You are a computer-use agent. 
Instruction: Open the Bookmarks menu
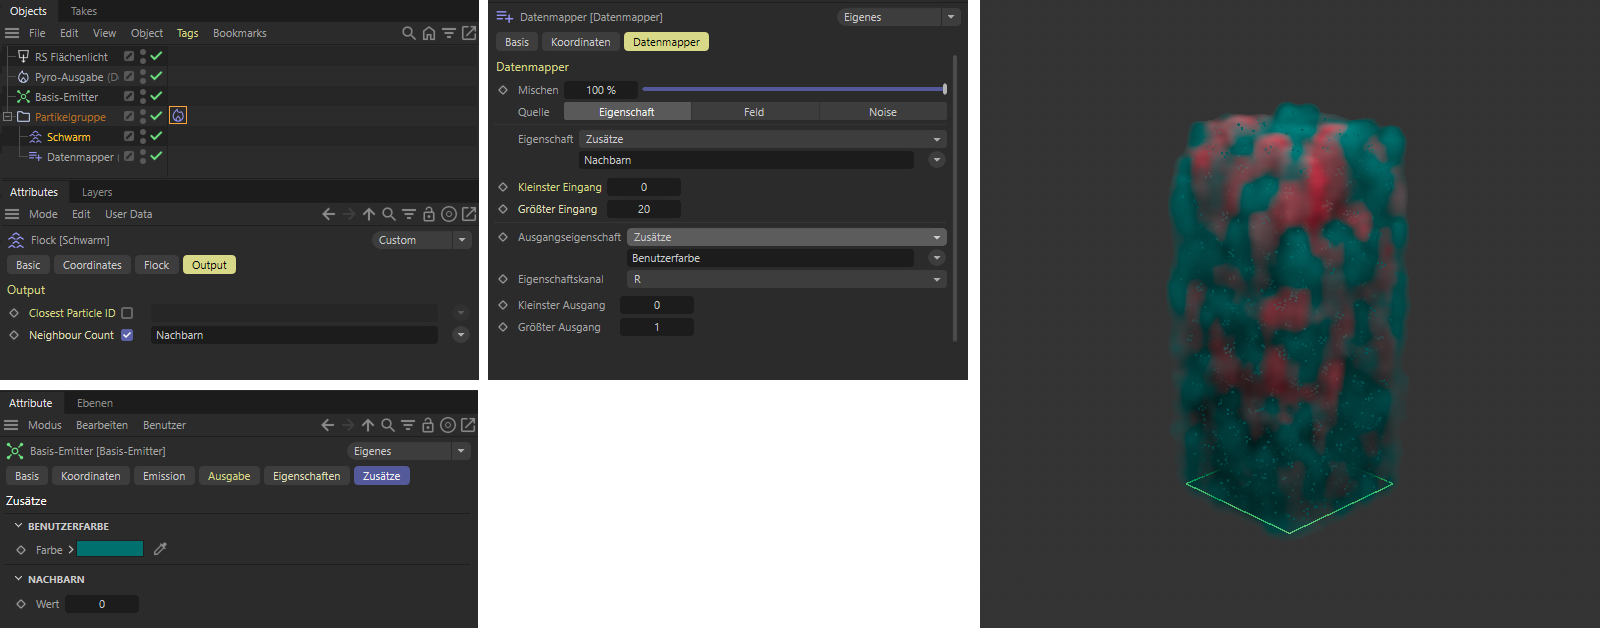[x=240, y=33]
